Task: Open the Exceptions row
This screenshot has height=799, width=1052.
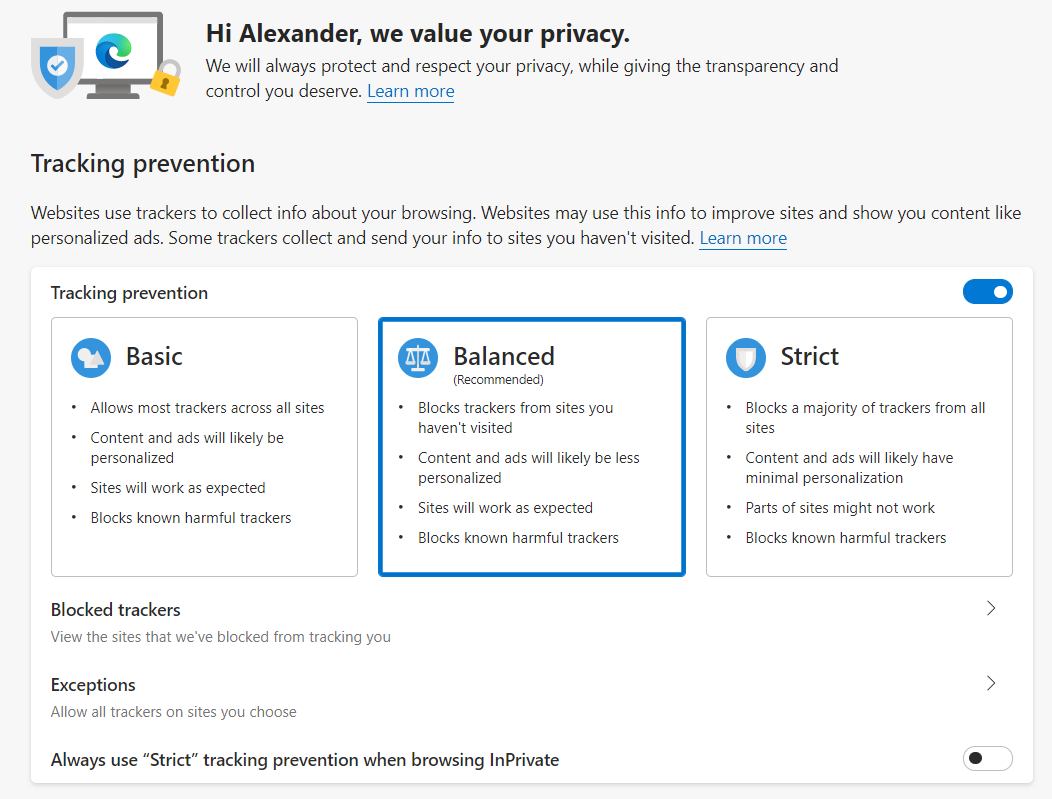Action: tap(532, 698)
